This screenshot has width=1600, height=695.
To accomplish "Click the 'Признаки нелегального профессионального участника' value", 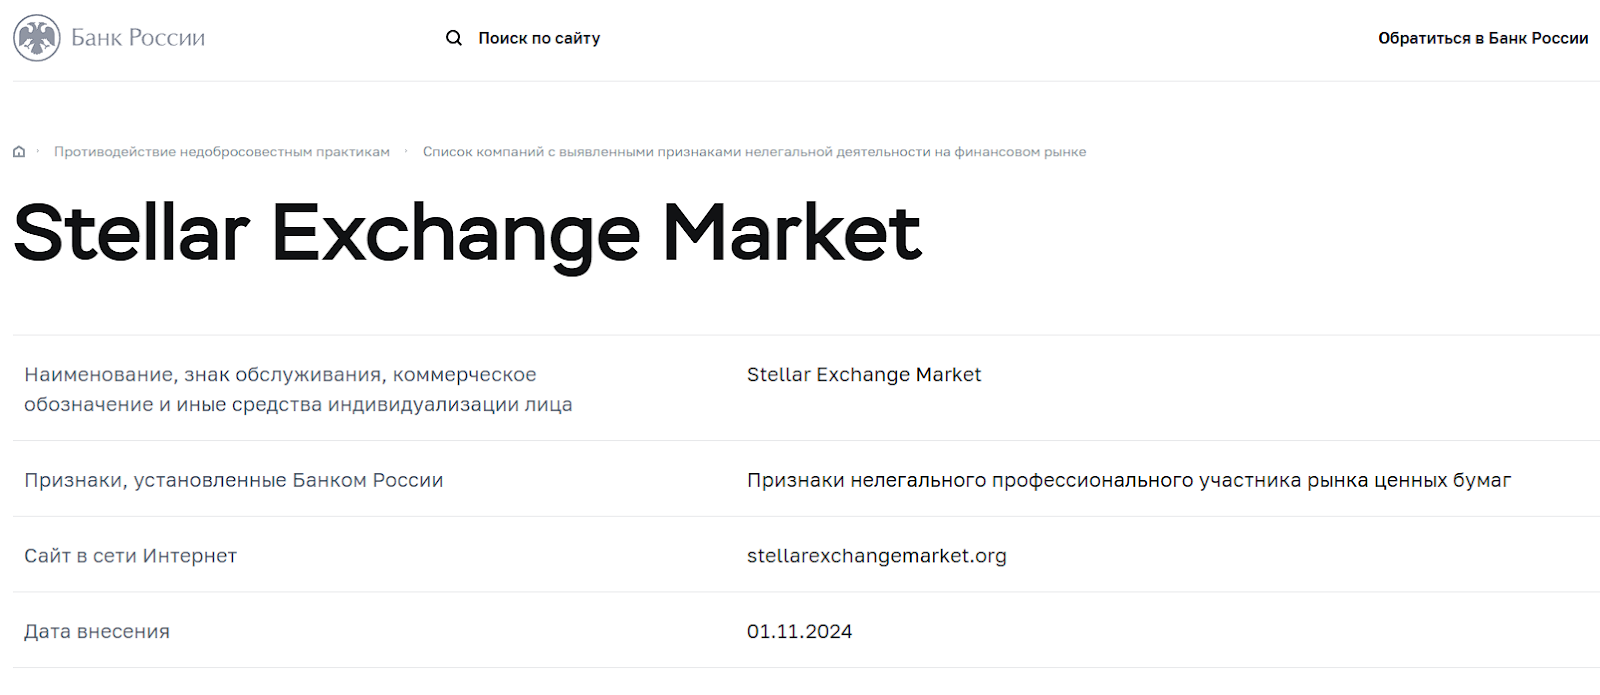I will 1128,480.
